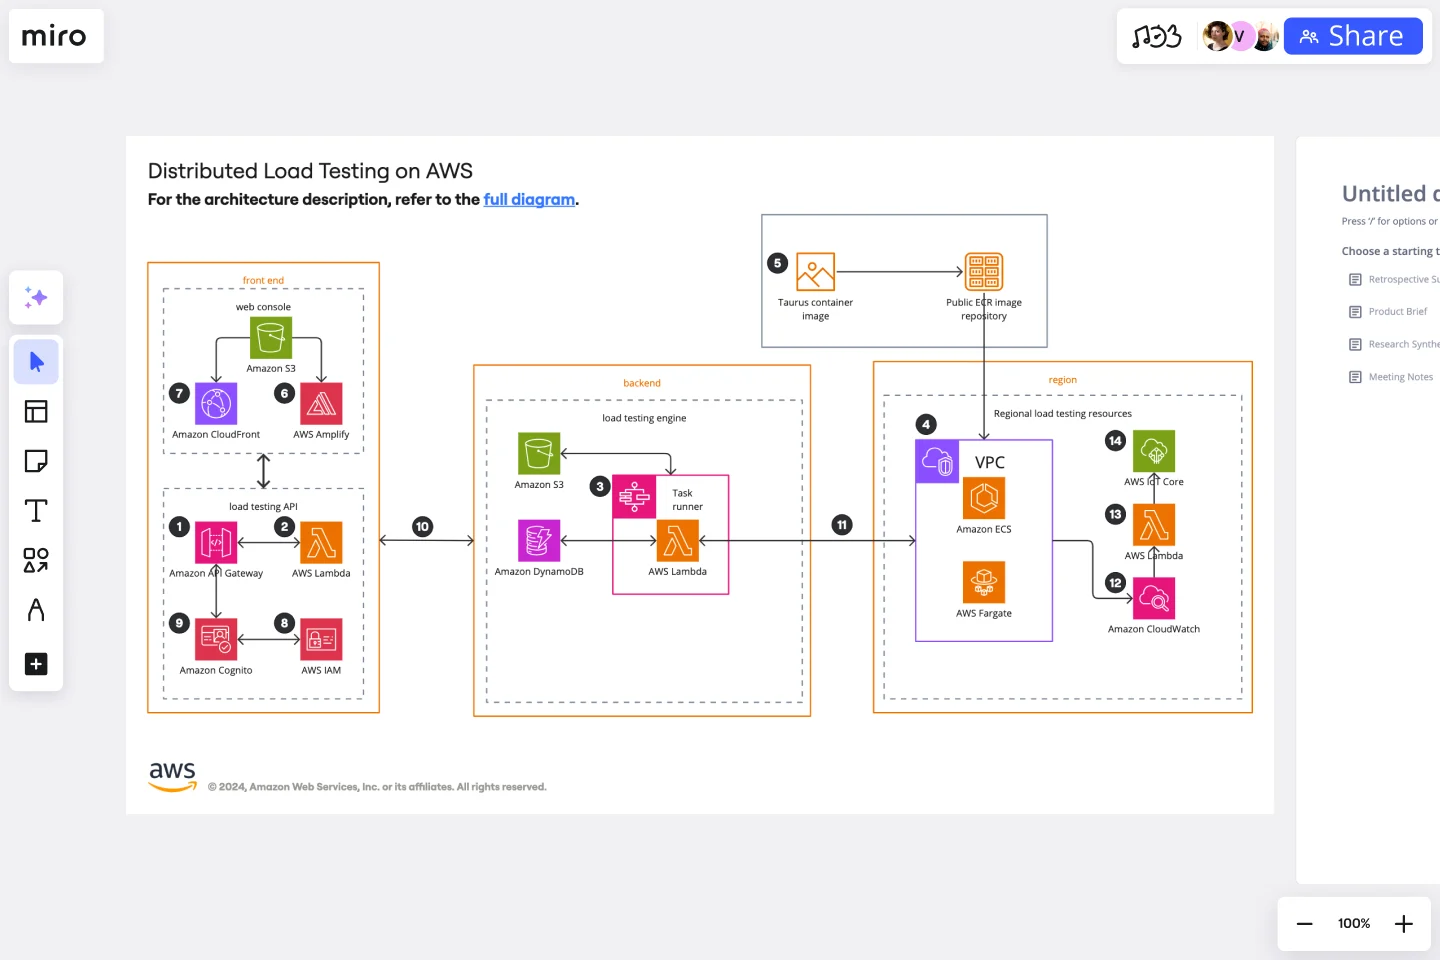Select the AWS IoT Core icon
The width and height of the screenshot is (1440, 960).
1154,451
